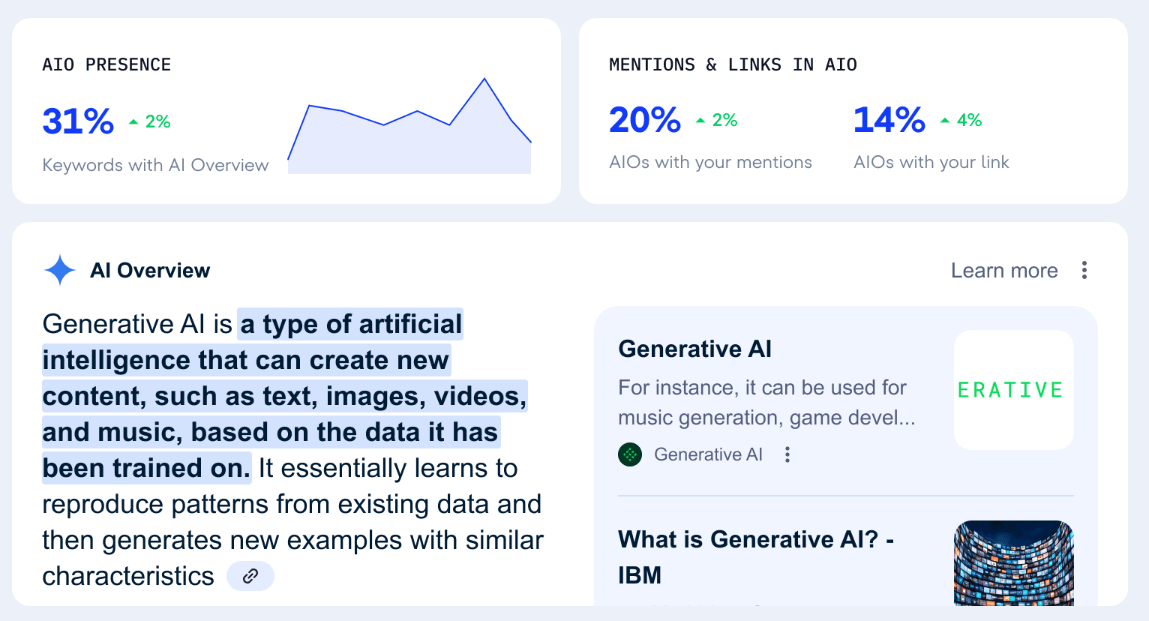
Task: Click the highlighted generative AI definition text
Action: 285,396
